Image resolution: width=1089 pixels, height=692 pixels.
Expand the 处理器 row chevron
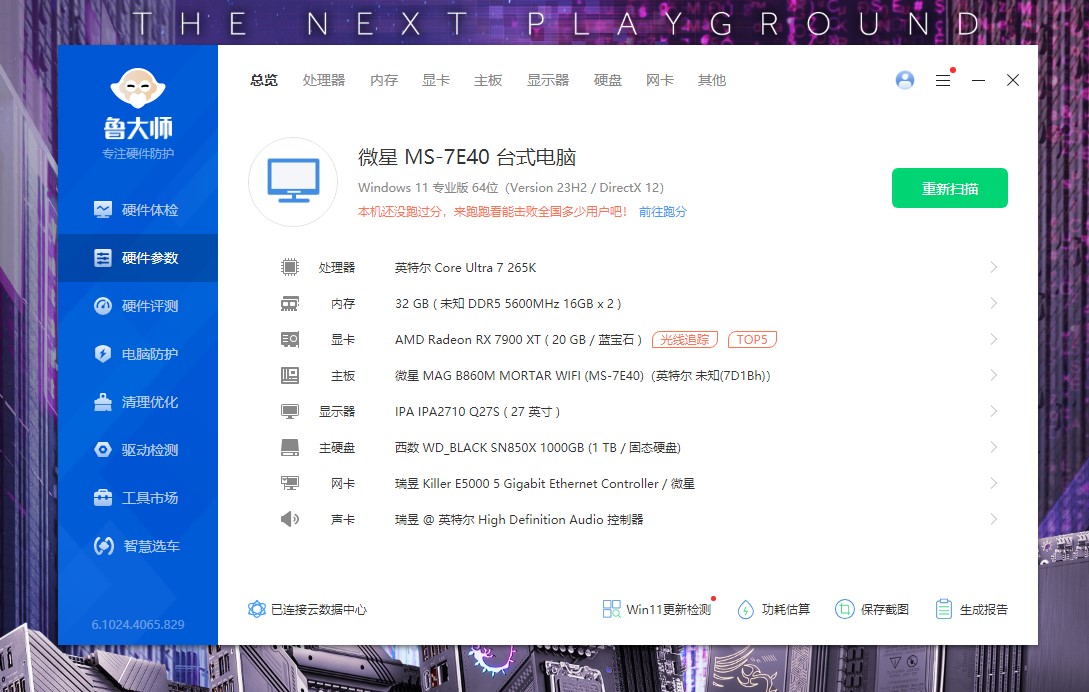(x=993, y=267)
